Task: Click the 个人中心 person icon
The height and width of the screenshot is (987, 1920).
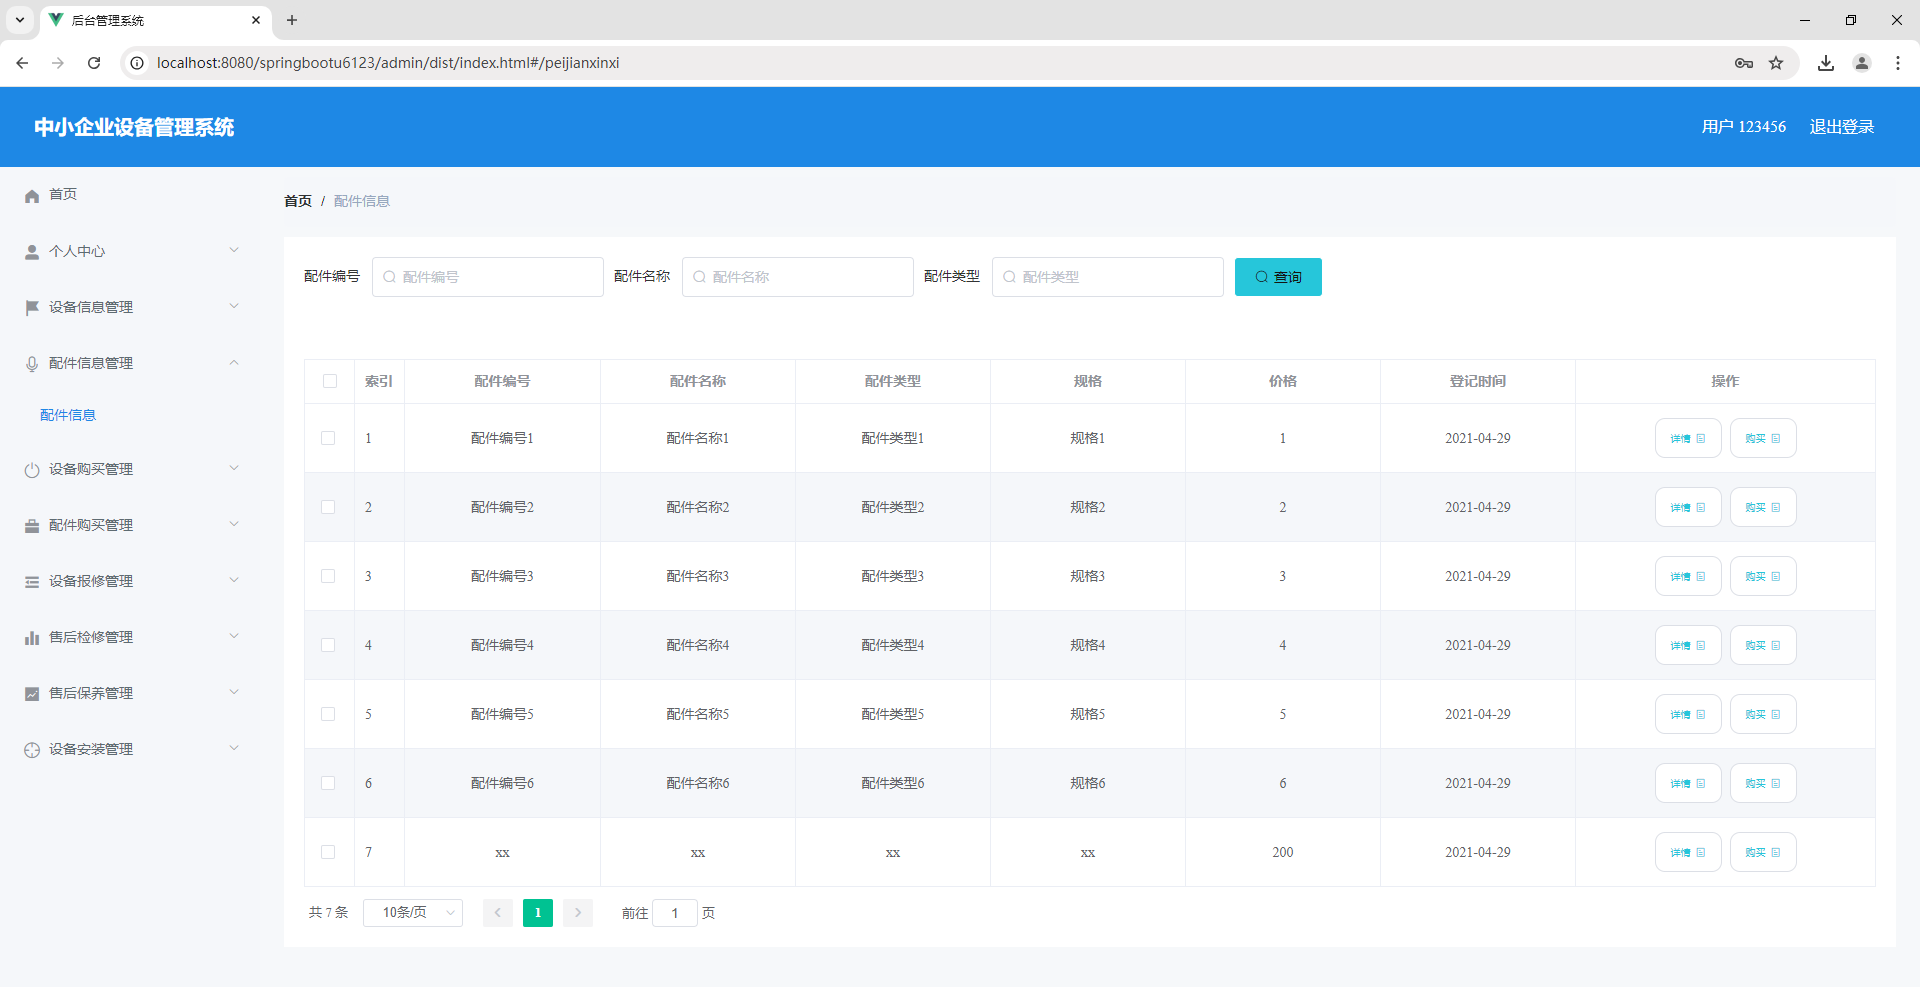Action: tap(32, 251)
